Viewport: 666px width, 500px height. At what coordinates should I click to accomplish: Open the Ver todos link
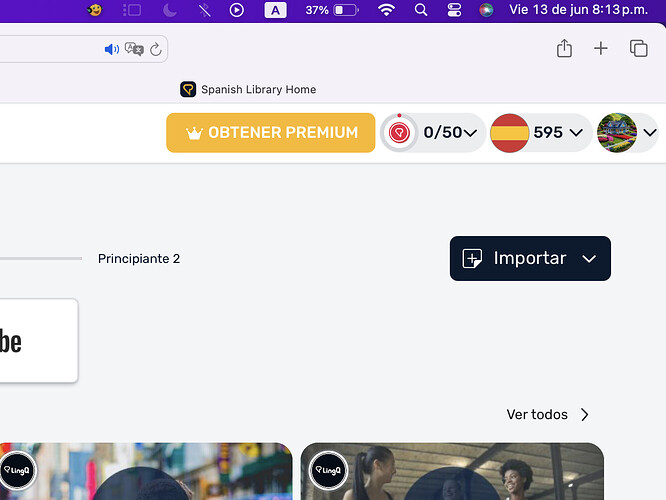click(537, 414)
